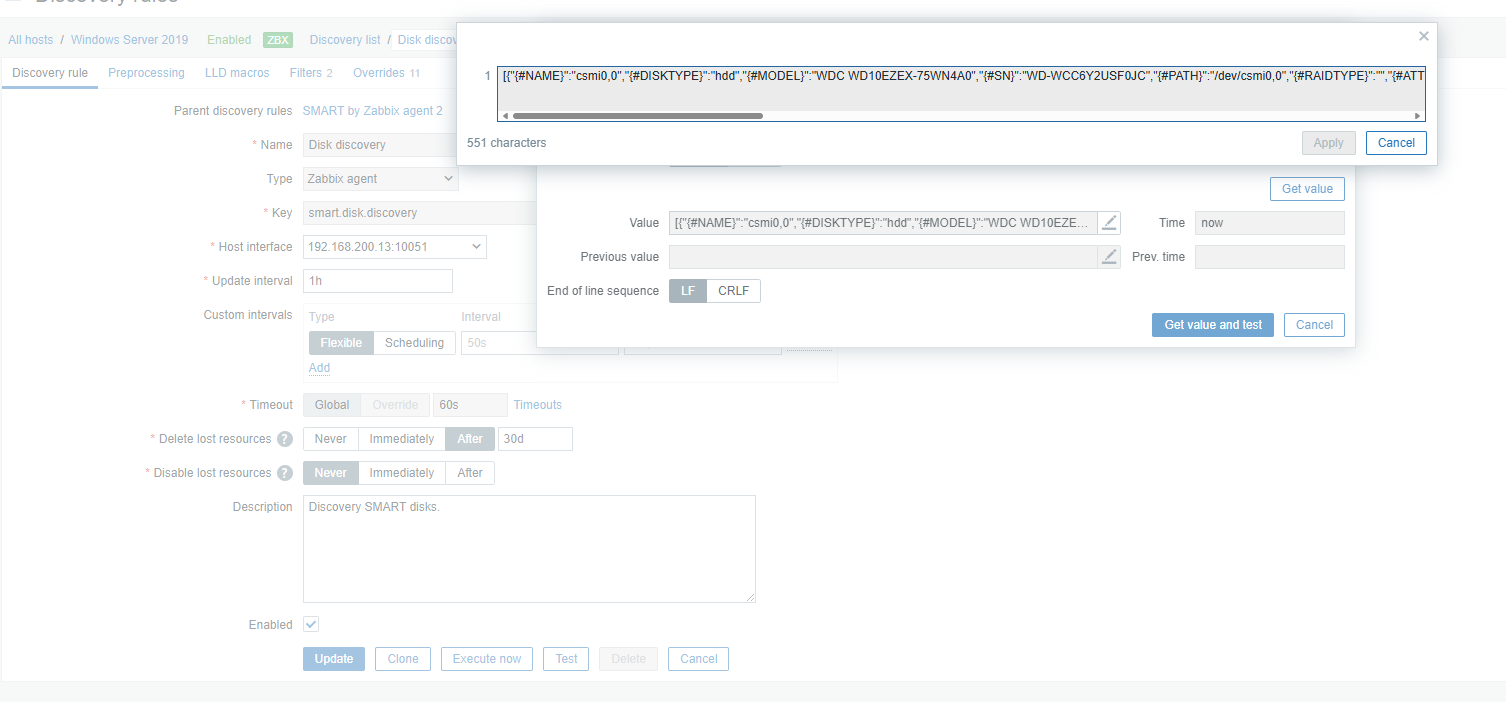Open the Type dropdown showing Zabbix agent

381,179
